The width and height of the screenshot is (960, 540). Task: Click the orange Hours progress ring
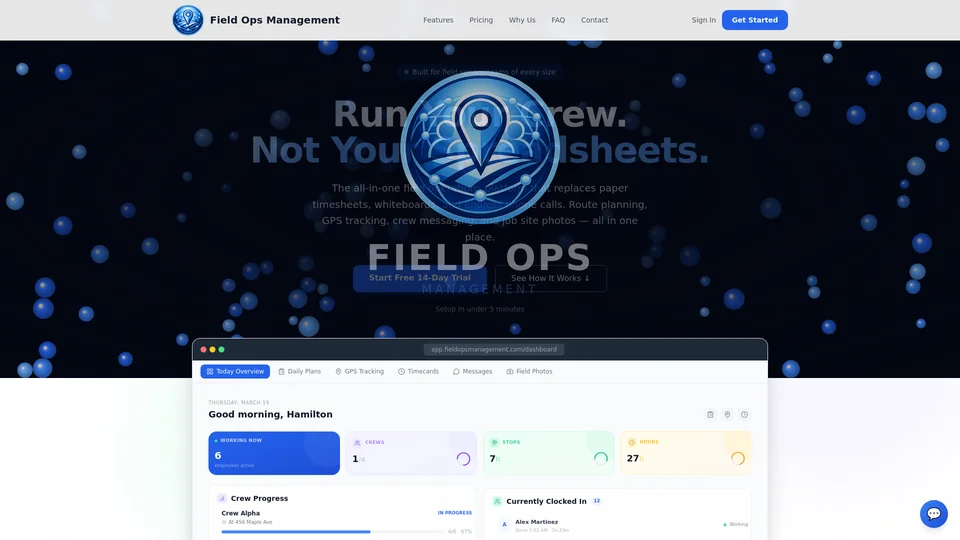(738, 458)
